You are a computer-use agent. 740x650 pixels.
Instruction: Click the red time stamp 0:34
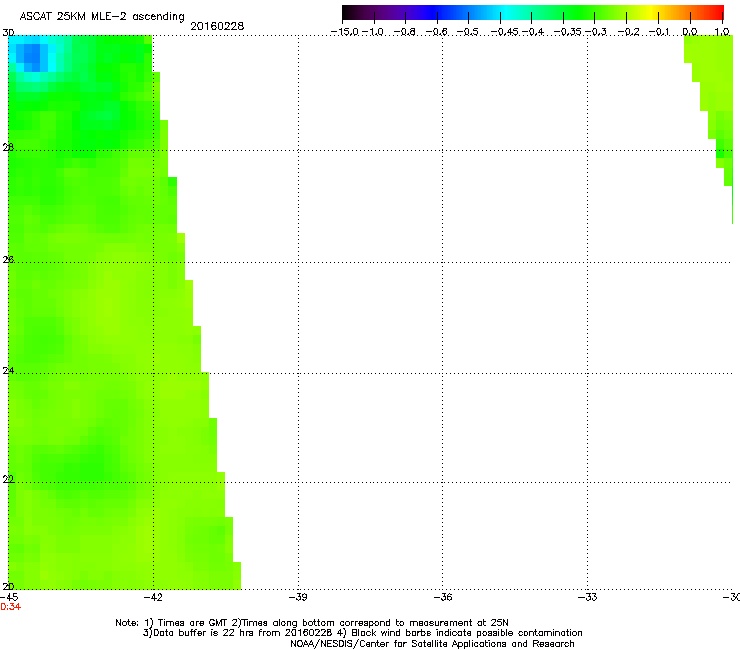click(10, 607)
